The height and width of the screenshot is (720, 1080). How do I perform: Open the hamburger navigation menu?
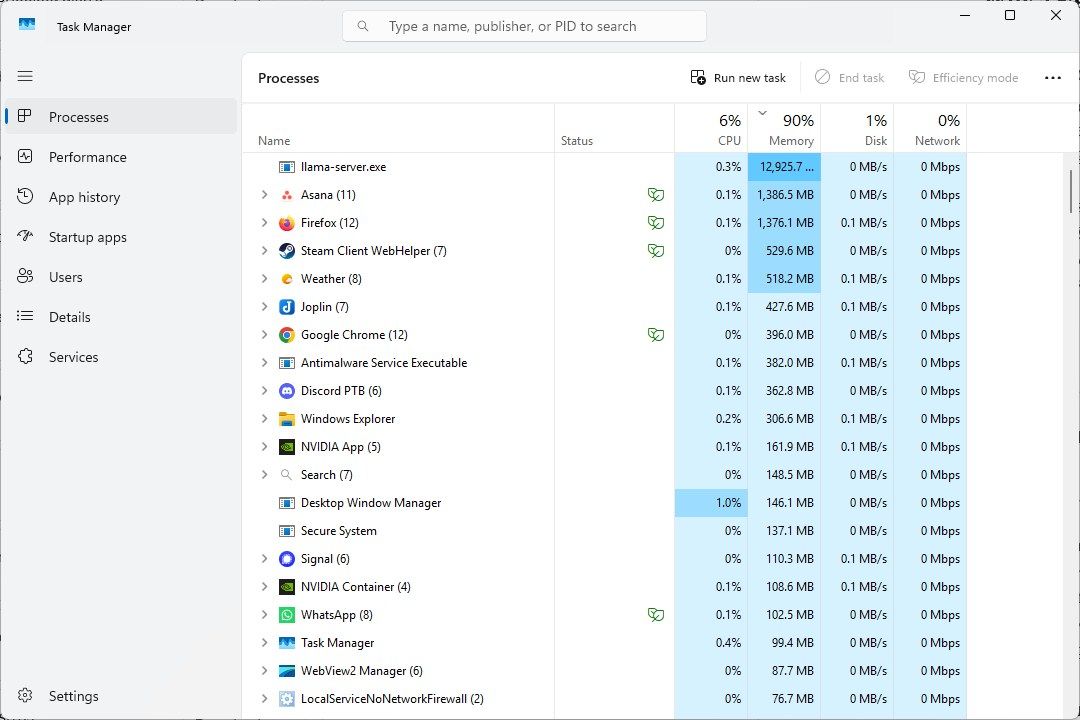(x=25, y=76)
